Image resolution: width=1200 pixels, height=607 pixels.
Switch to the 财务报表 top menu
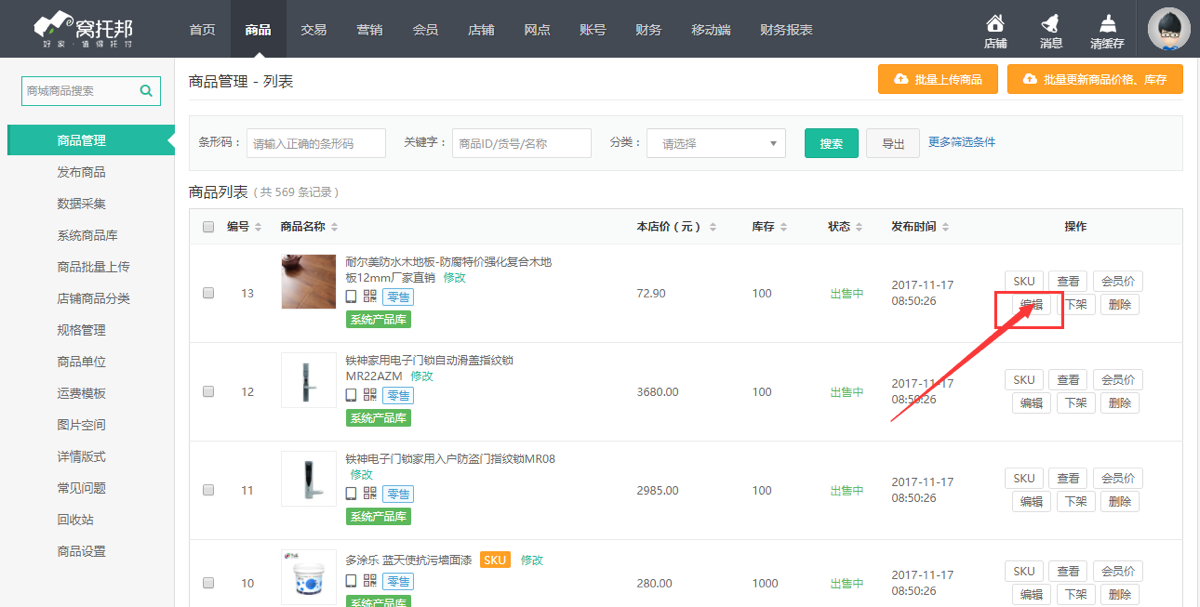(786, 30)
